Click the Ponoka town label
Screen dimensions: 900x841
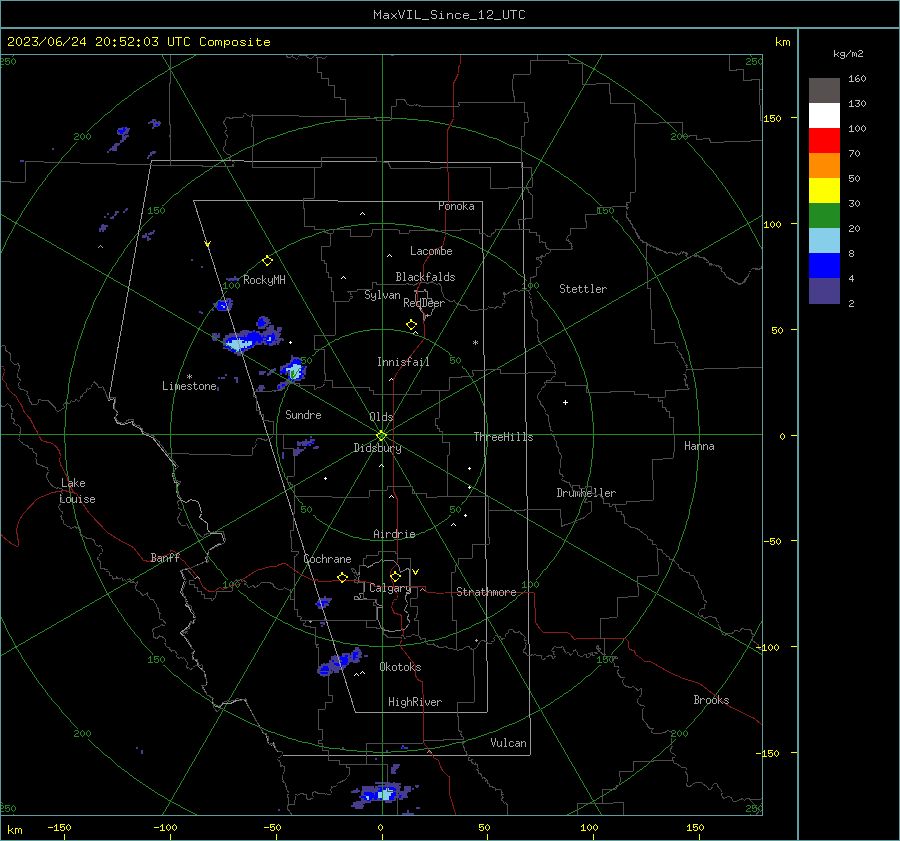pos(456,206)
